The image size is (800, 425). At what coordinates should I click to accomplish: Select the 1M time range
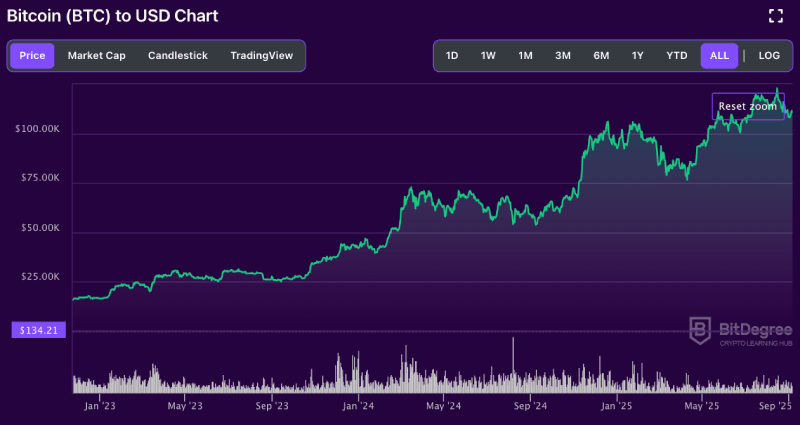(x=526, y=56)
